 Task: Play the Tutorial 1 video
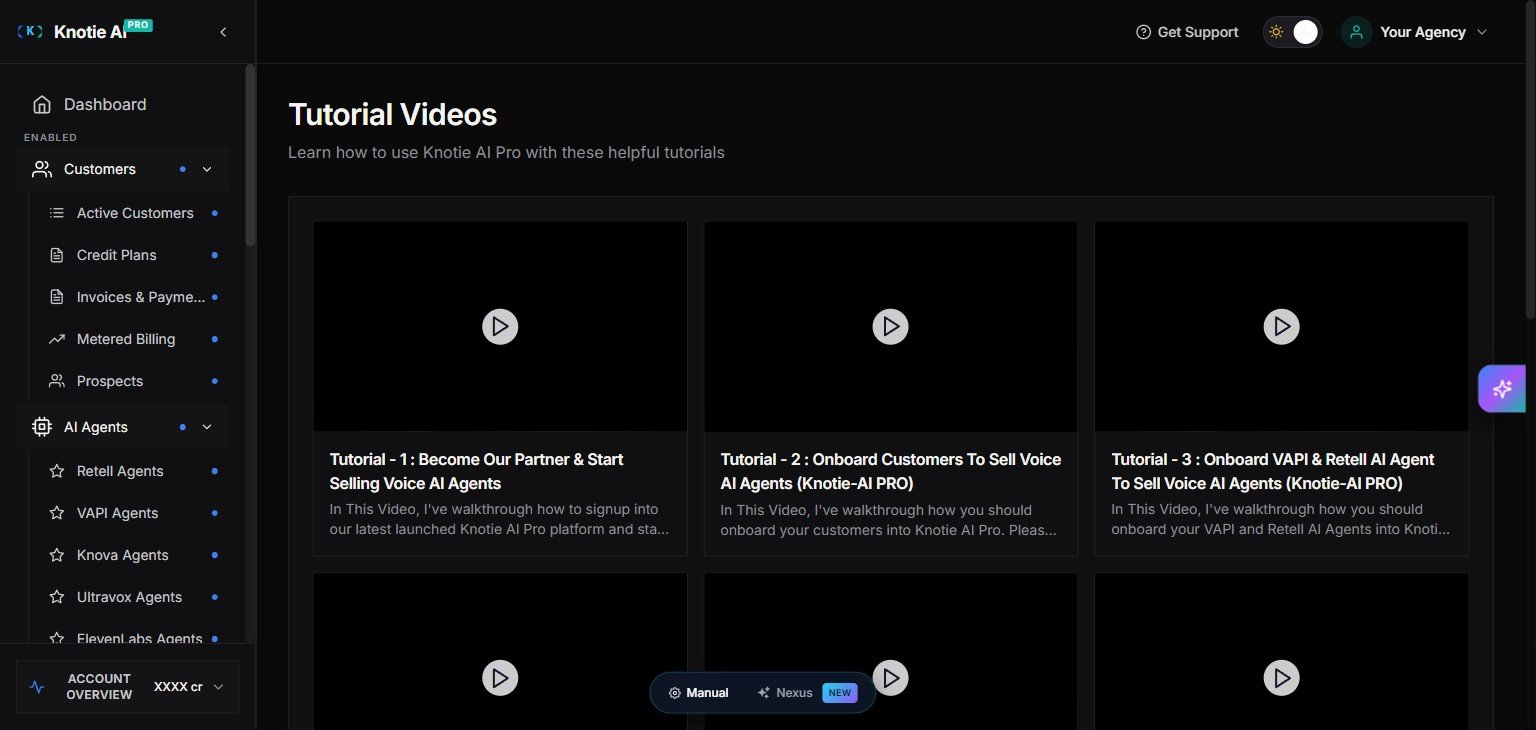point(500,326)
